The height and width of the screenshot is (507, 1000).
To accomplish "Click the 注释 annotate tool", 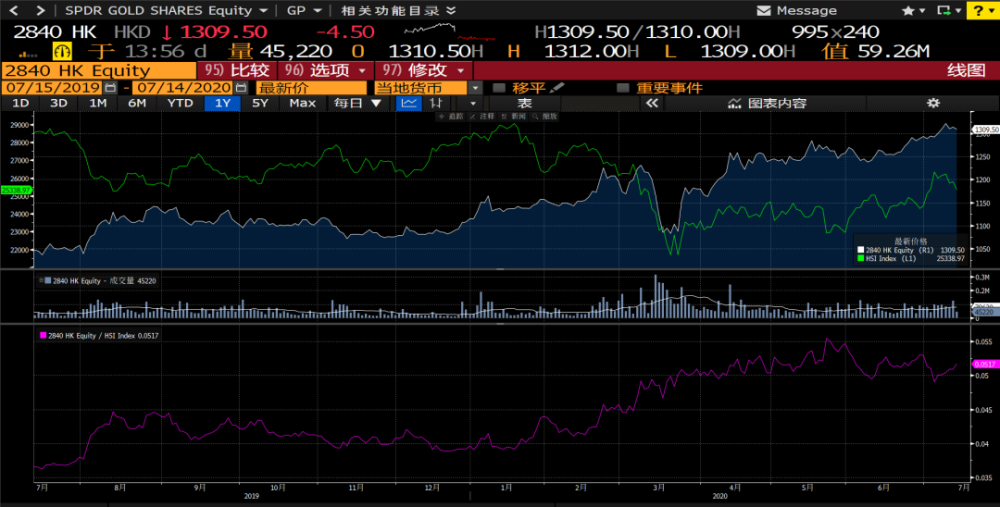I will pos(483,116).
